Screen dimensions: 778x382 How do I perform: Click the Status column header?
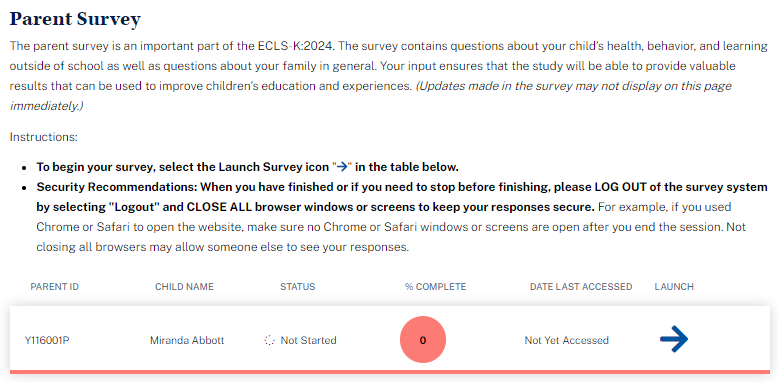click(x=297, y=287)
